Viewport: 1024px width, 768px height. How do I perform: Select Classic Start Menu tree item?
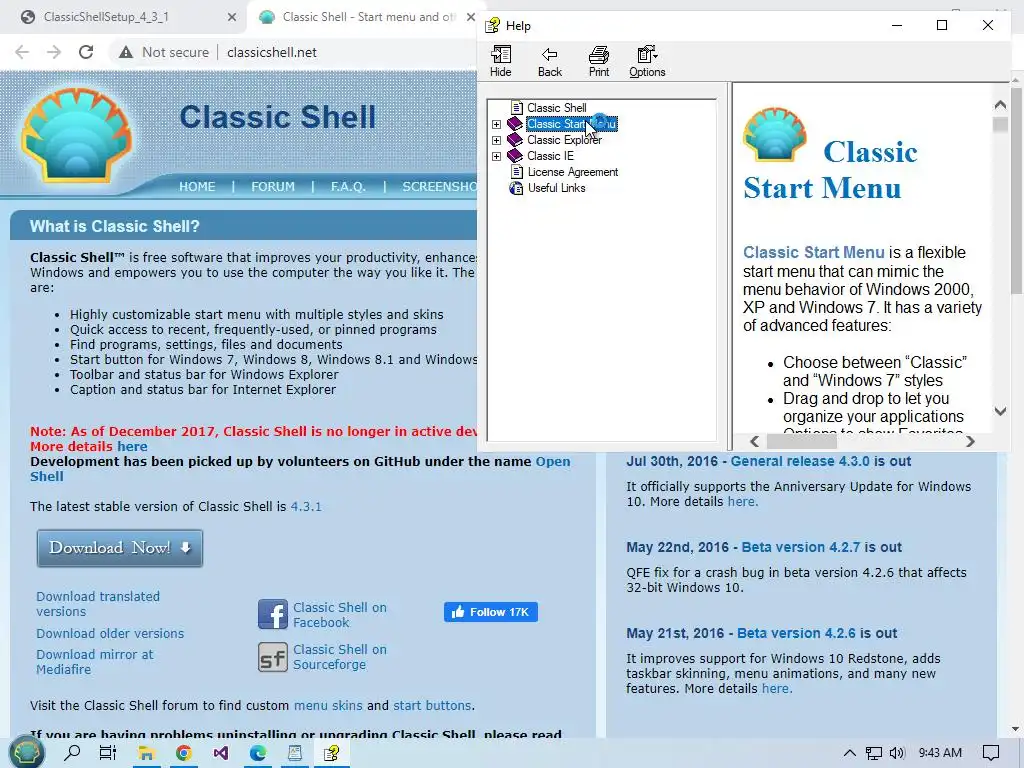pyautogui.click(x=571, y=123)
